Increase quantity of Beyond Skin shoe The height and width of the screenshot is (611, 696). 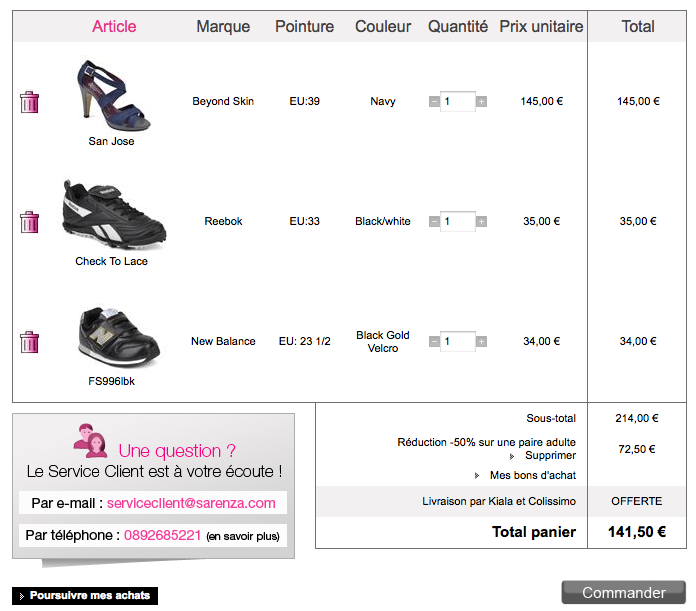tap(481, 102)
